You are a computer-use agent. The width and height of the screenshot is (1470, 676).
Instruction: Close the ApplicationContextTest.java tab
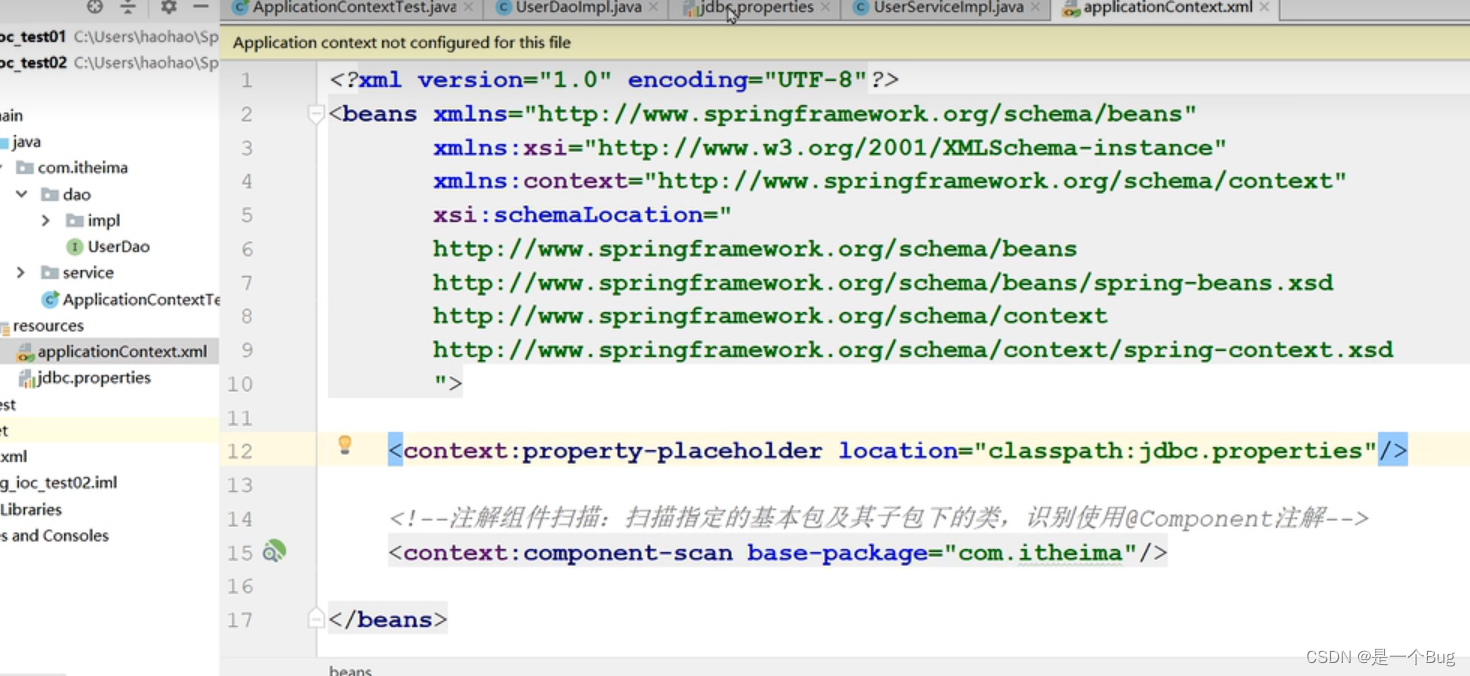coord(468,7)
